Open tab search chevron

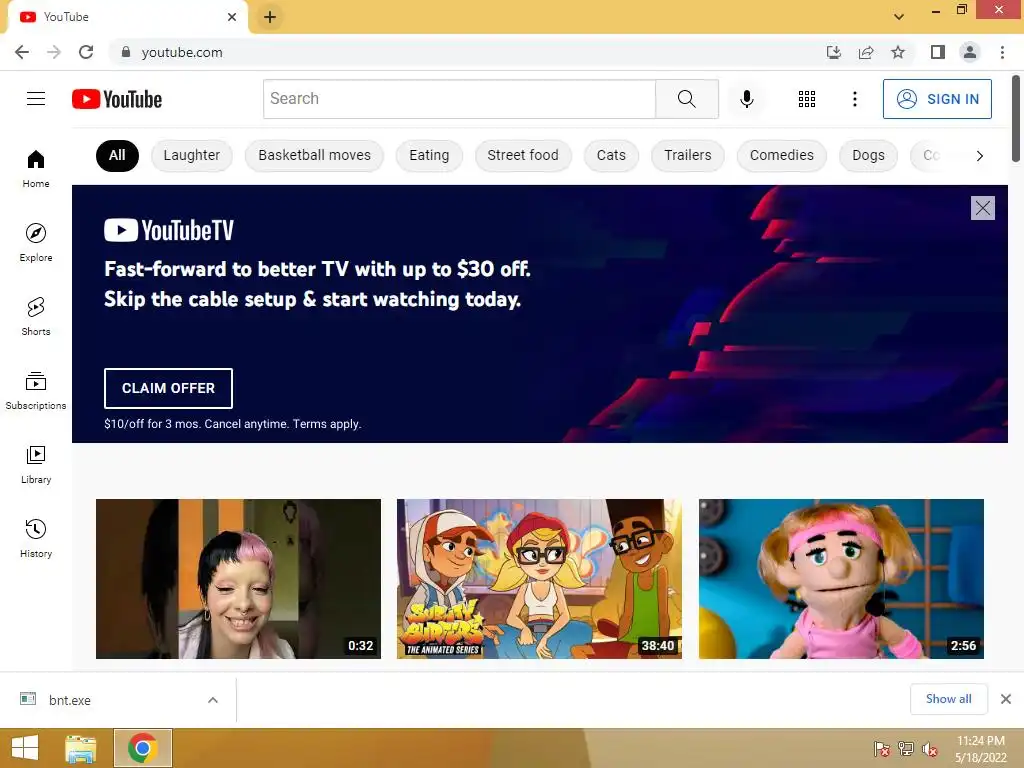pos(899,17)
